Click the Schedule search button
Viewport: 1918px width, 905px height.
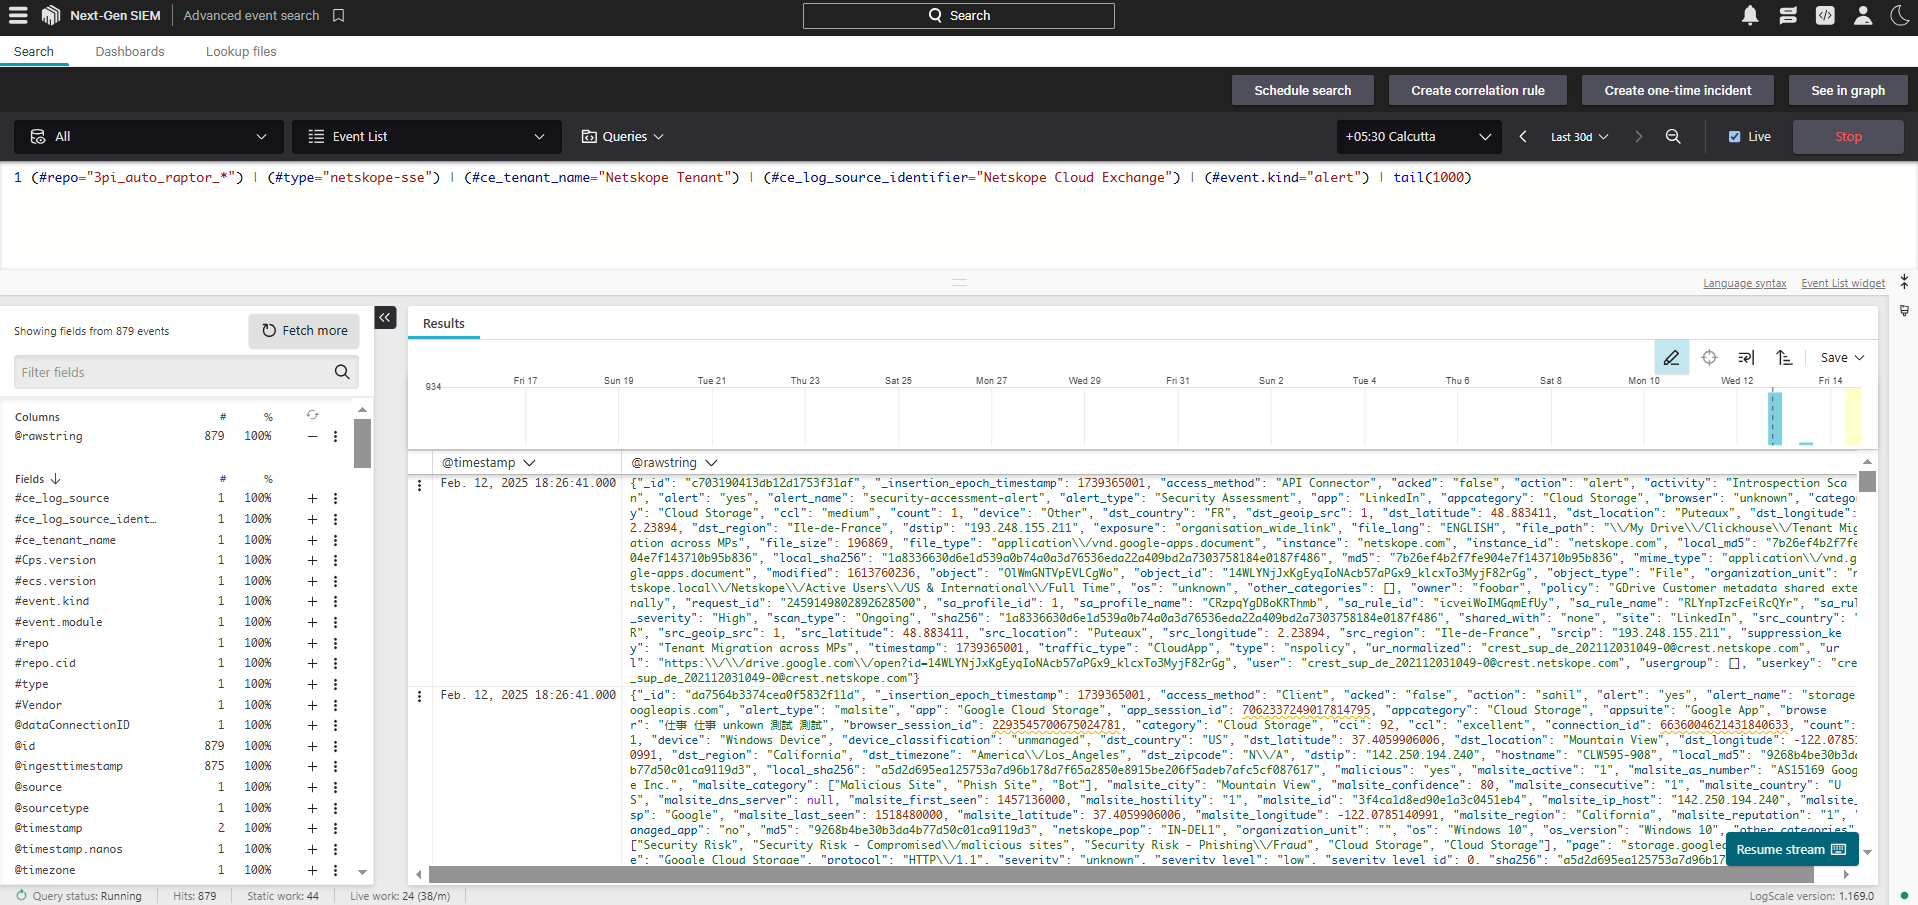1302,90
